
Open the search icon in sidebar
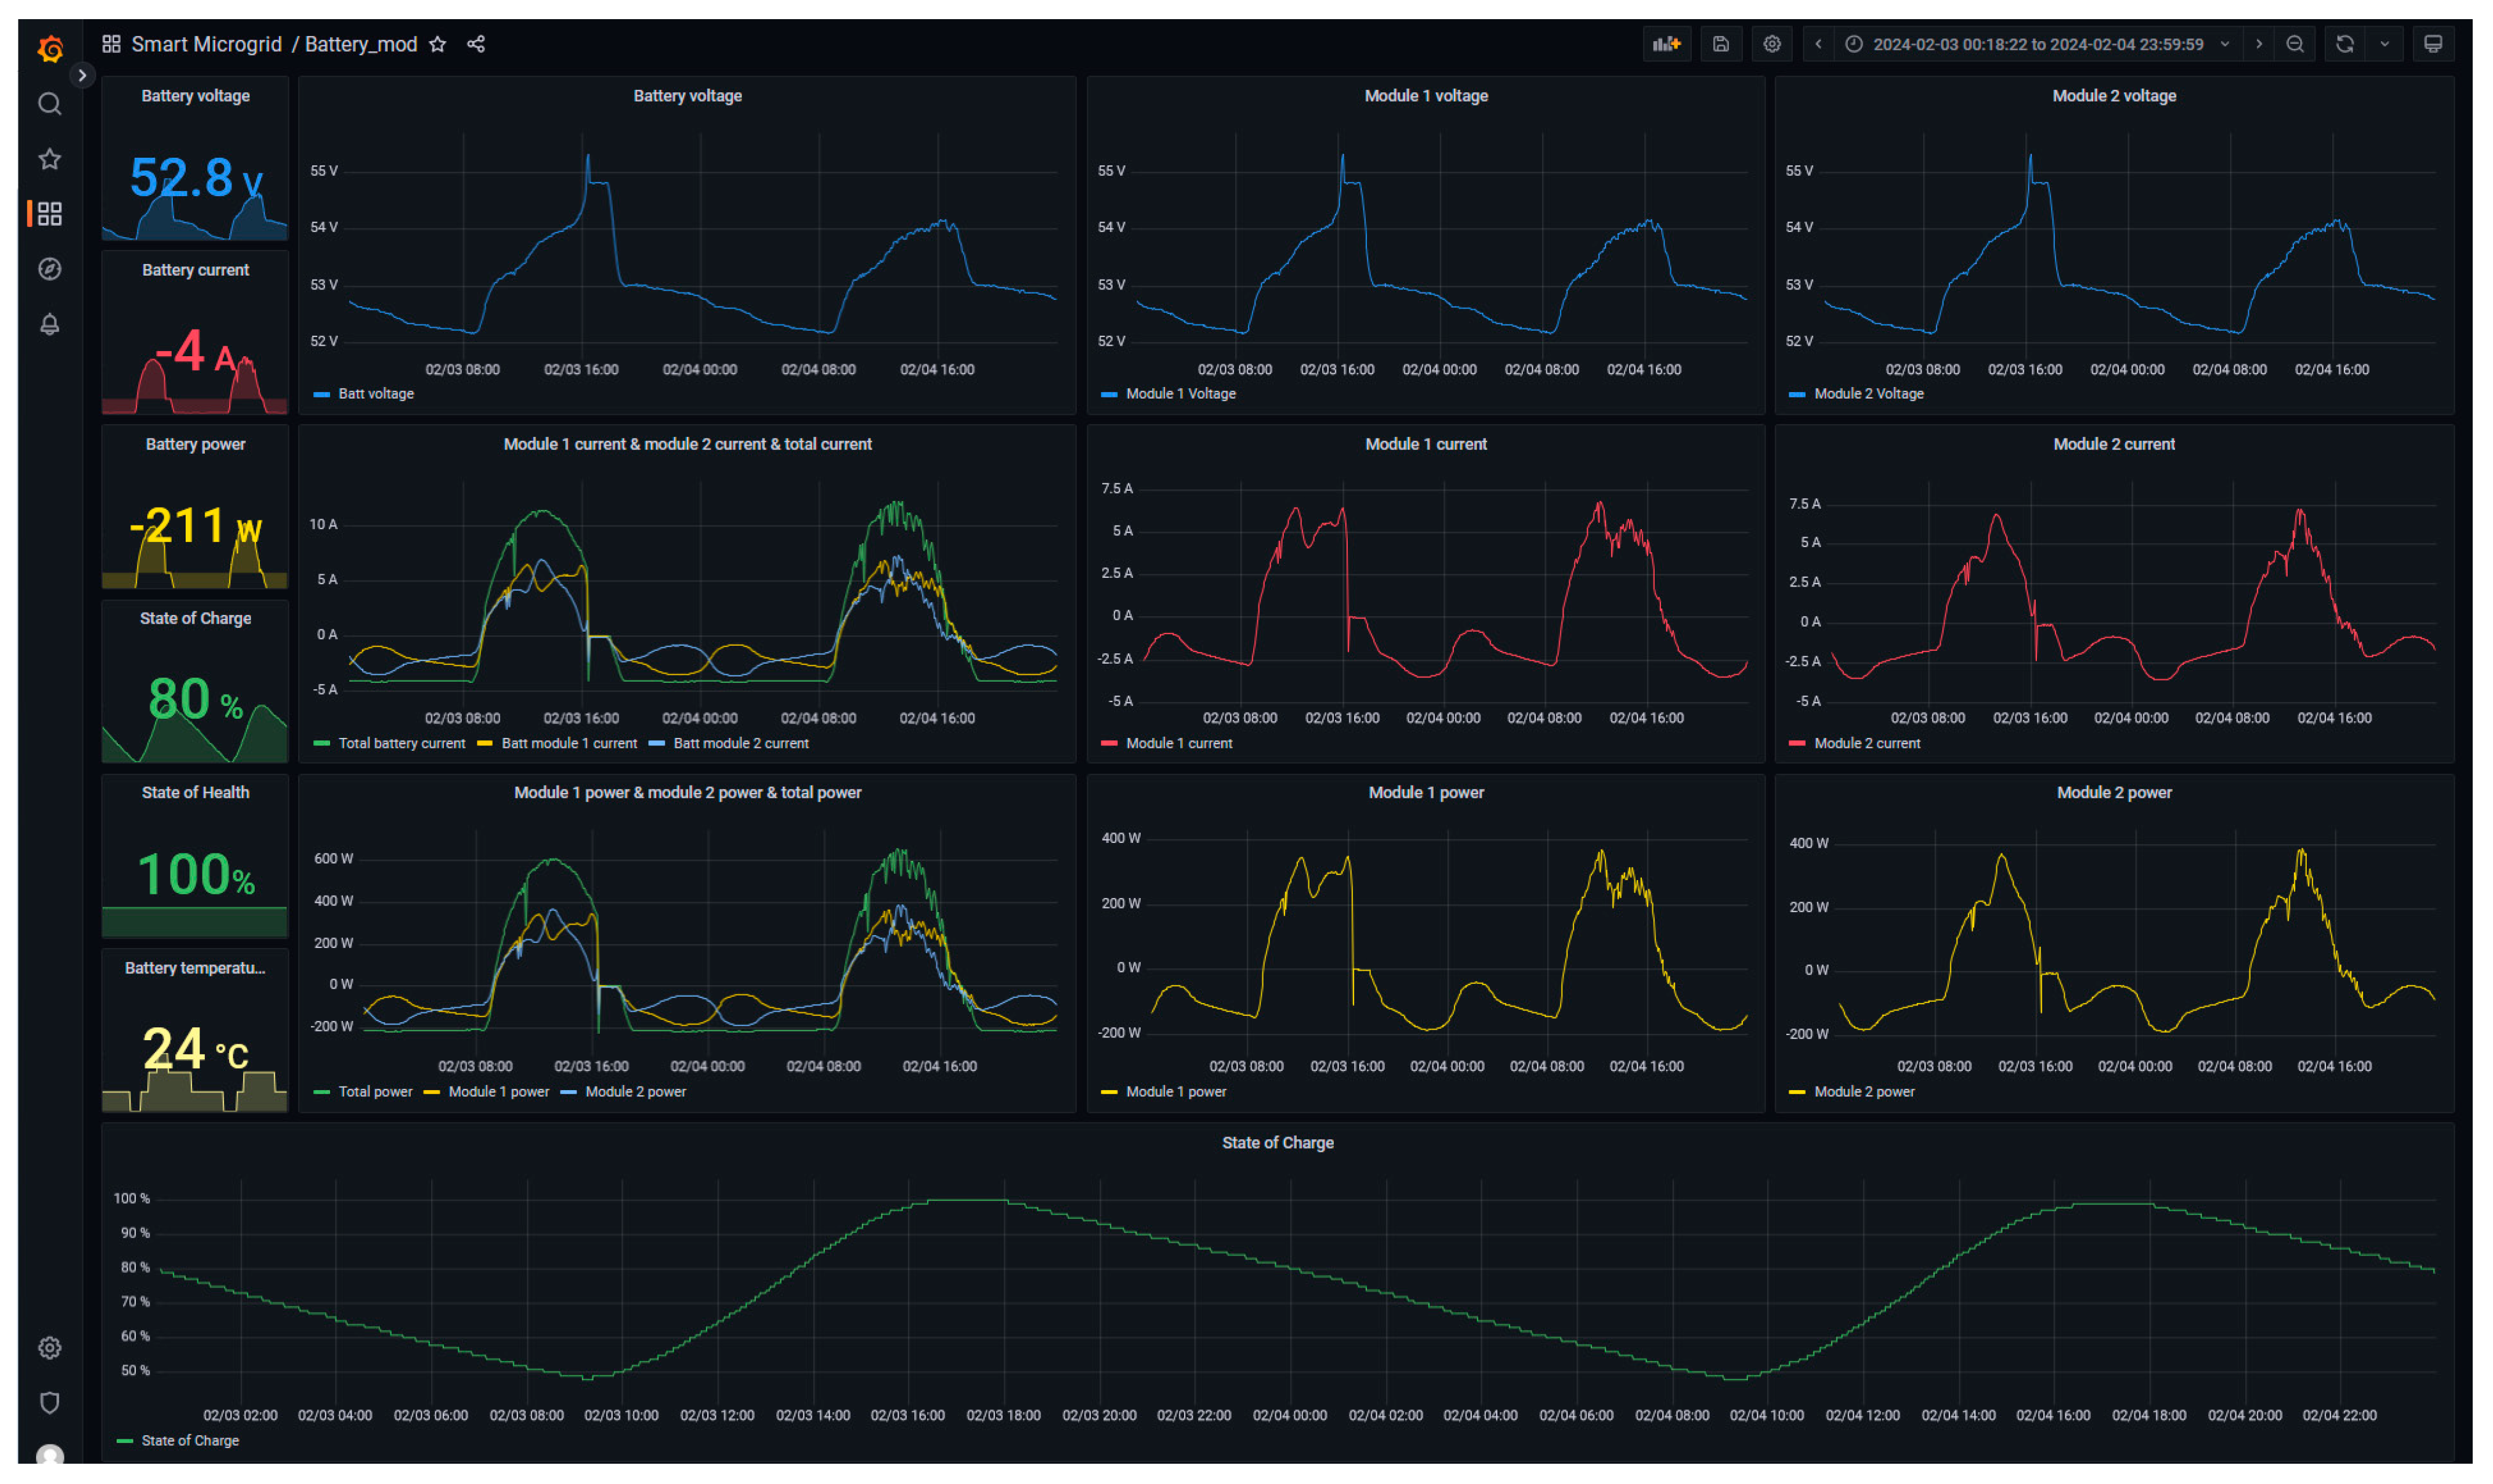[x=50, y=104]
